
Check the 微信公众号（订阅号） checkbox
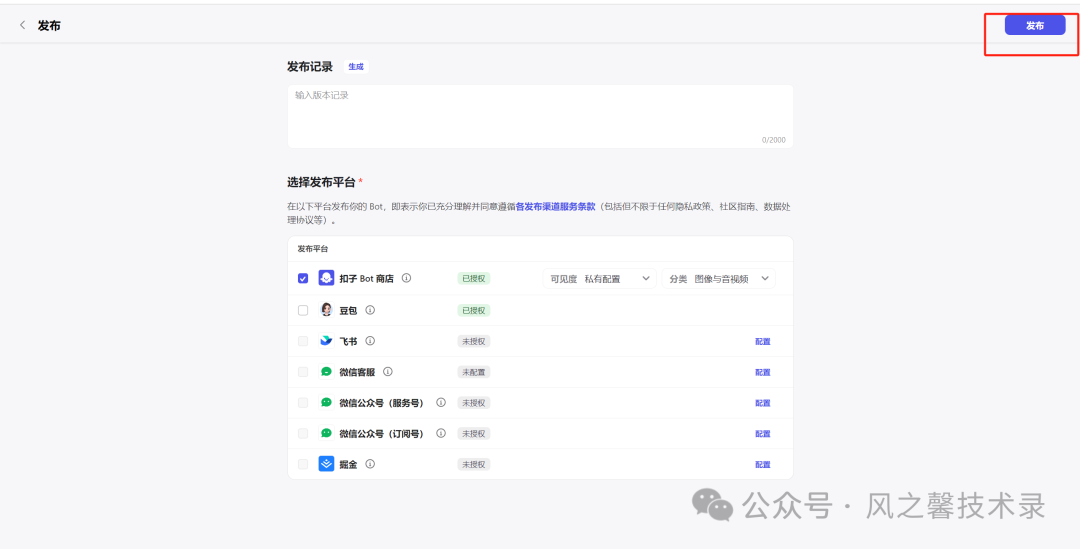click(x=303, y=433)
